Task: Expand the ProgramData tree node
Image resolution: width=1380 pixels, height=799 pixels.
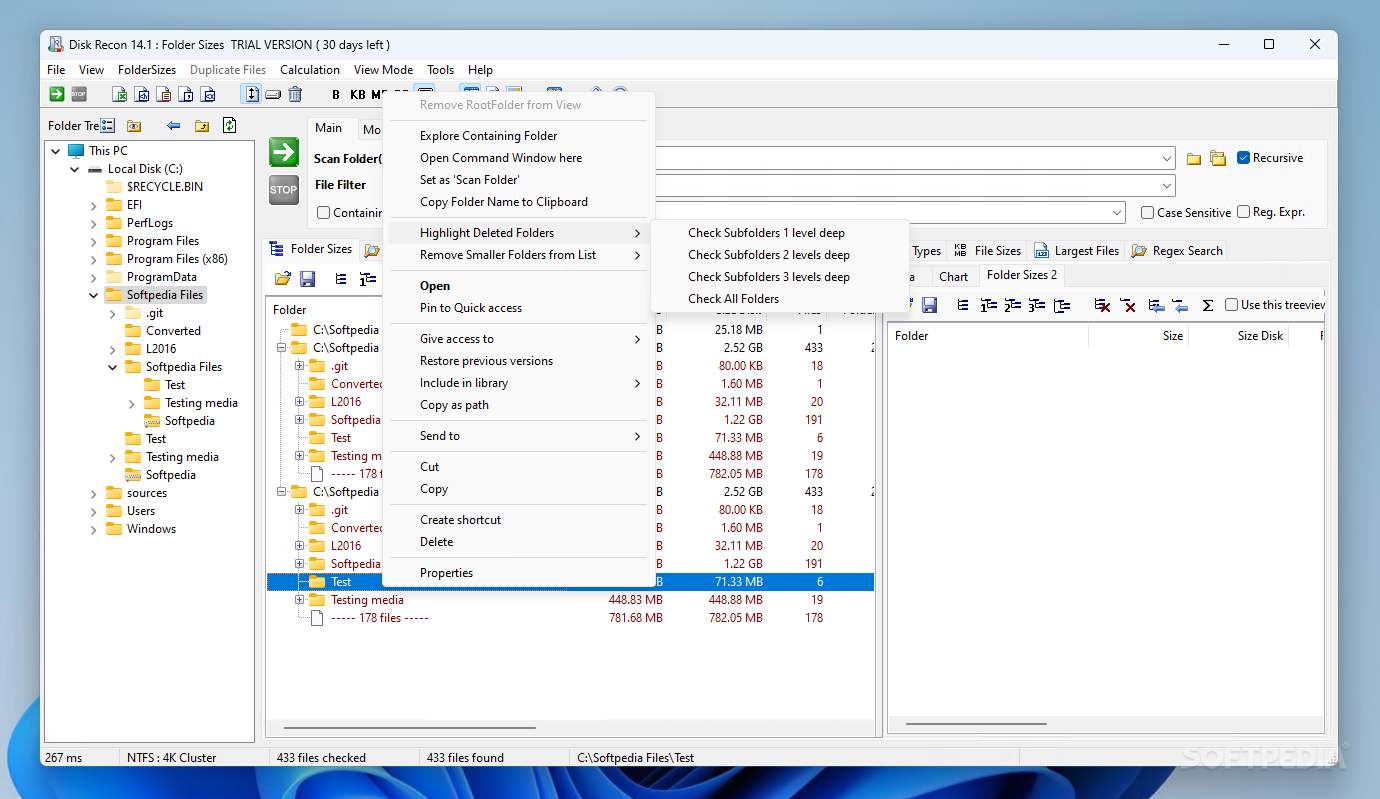Action: (x=94, y=277)
